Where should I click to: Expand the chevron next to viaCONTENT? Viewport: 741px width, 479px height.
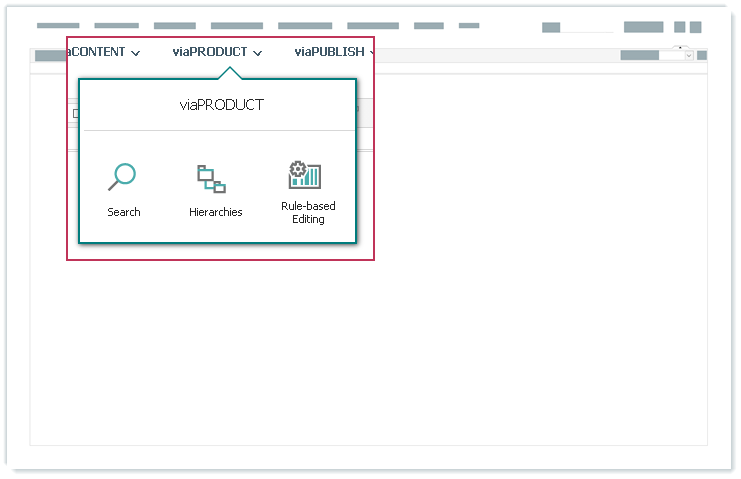point(136,53)
